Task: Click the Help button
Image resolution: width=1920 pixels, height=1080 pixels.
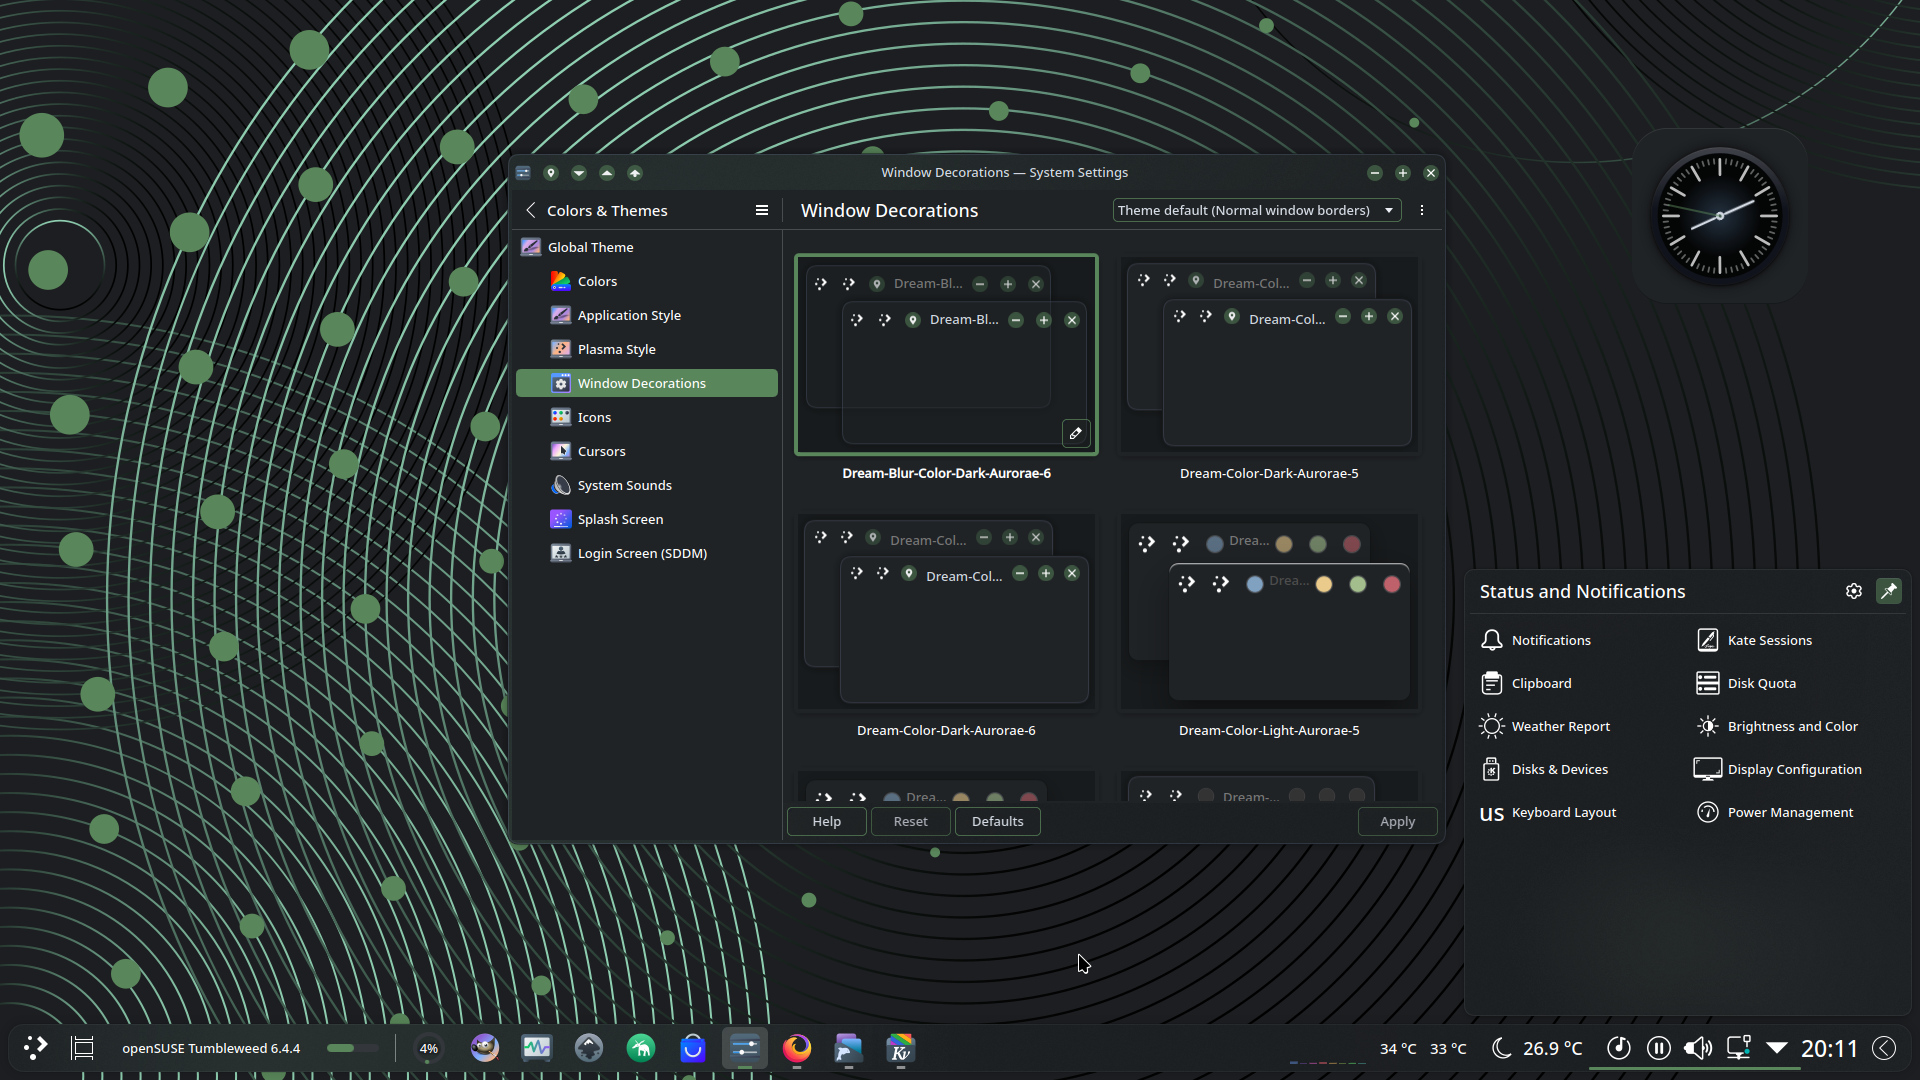Action: [x=827, y=821]
